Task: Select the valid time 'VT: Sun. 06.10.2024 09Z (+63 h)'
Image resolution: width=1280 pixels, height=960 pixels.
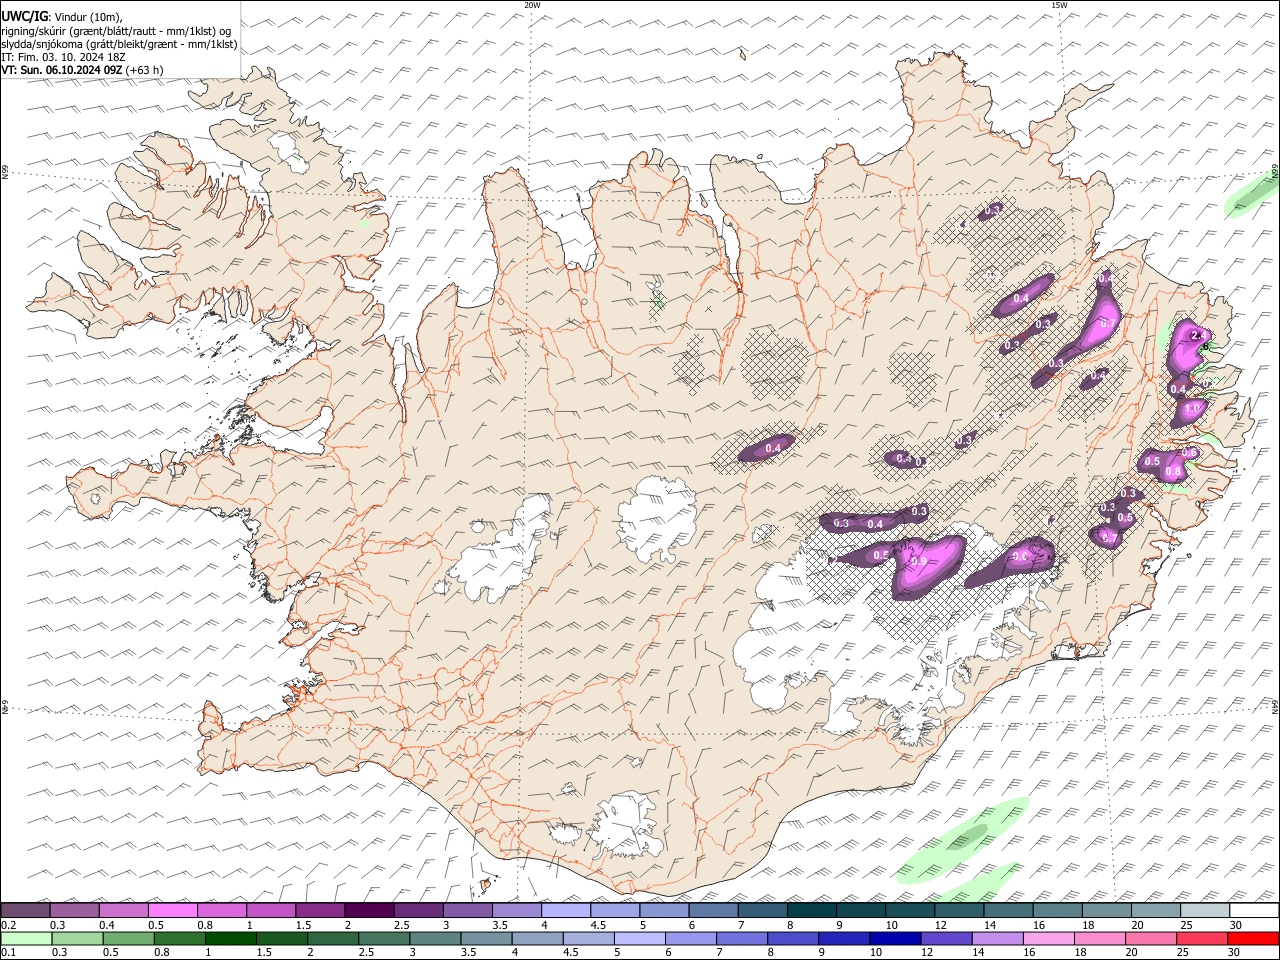Action: coord(82,70)
